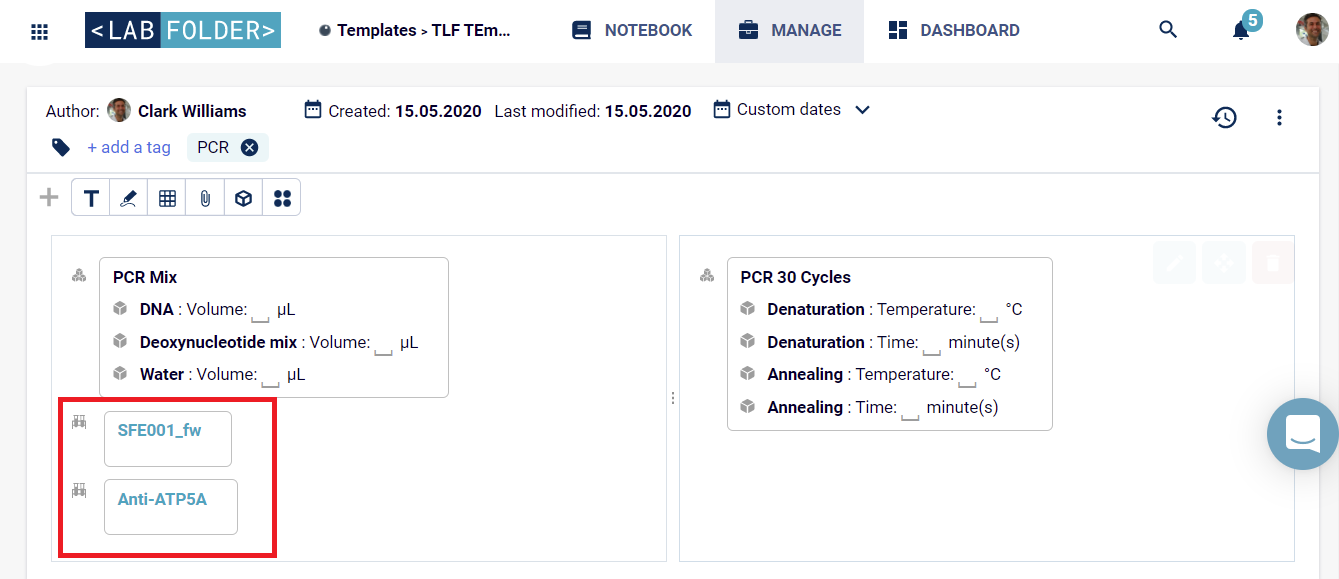Add a text element with T icon
Screen dimensions: 1339x579
pyautogui.click(x=91, y=198)
